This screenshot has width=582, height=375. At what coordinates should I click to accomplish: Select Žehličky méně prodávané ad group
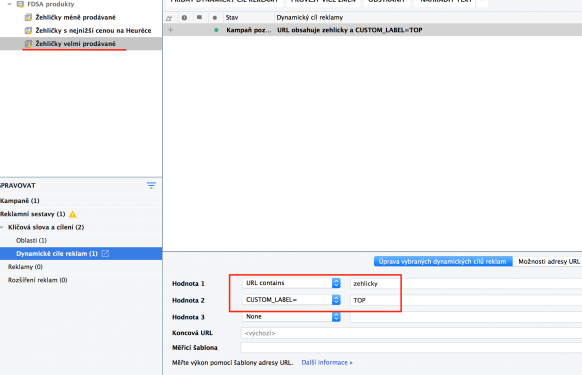point(75,17)
